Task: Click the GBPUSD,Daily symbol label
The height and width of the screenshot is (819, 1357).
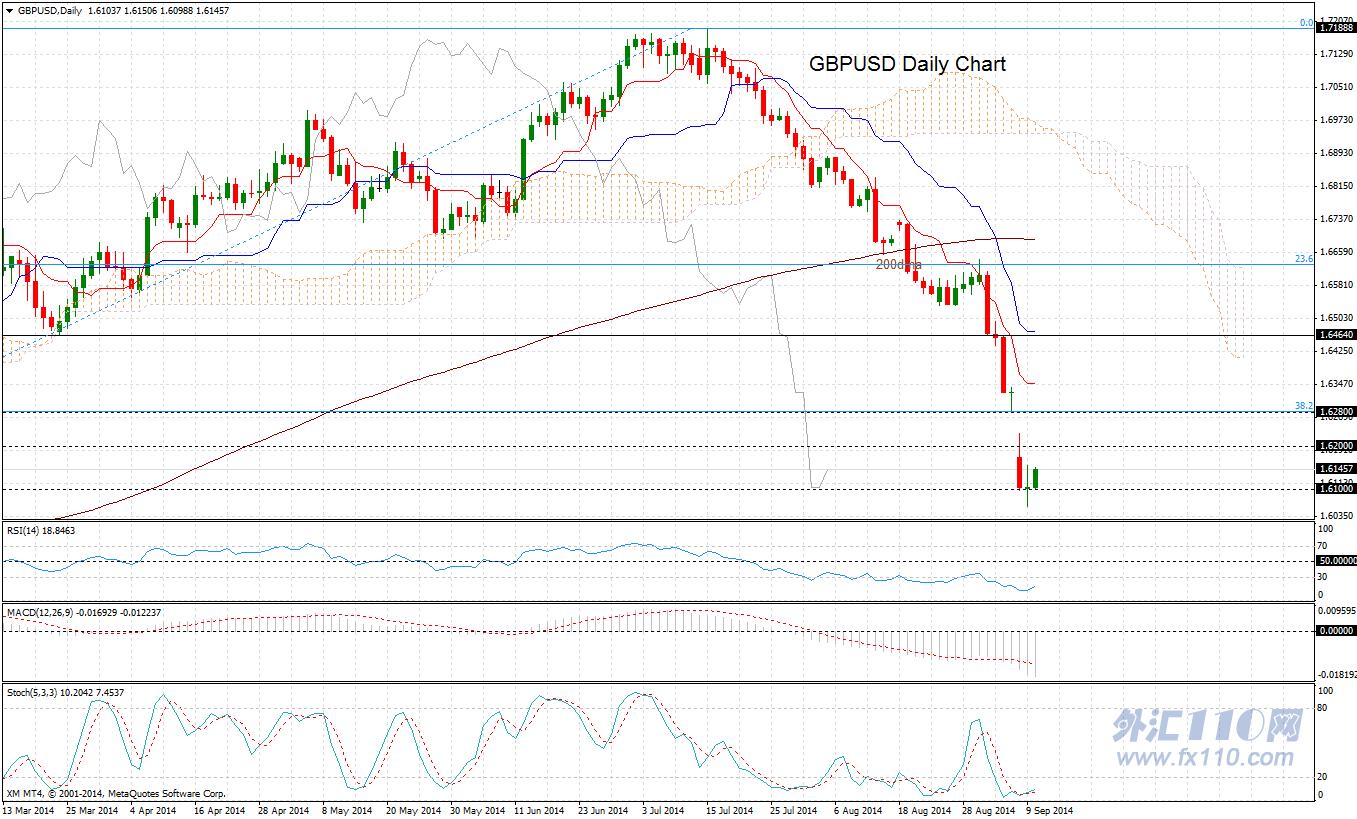Action: click(x=50, y=10)
